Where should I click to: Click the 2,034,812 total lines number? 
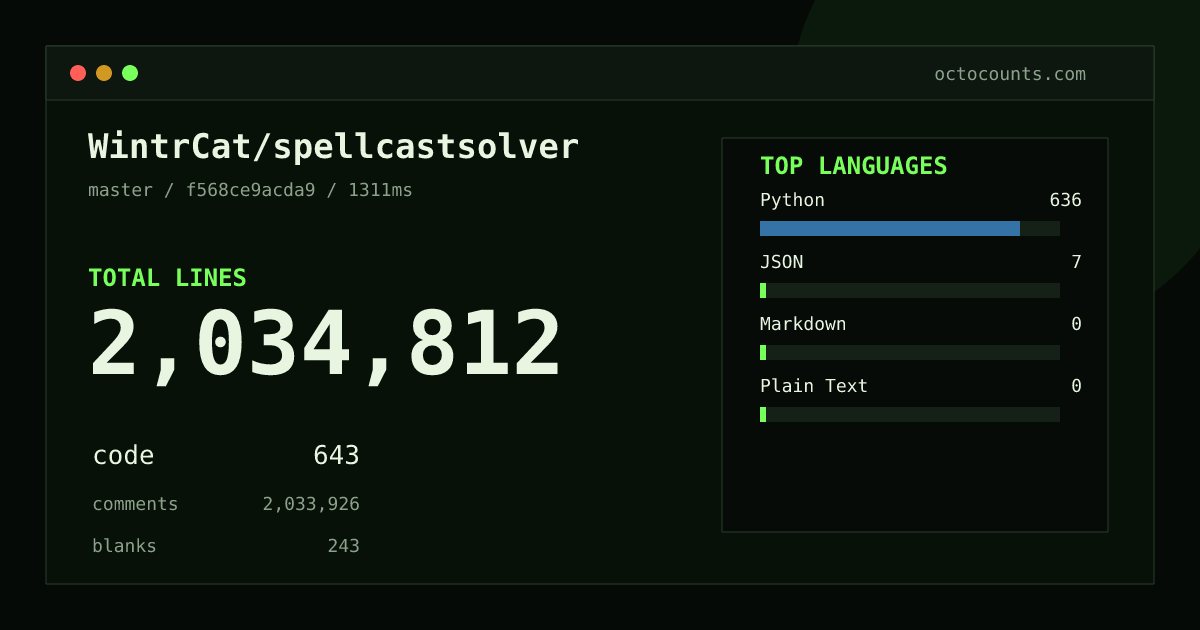325,345
